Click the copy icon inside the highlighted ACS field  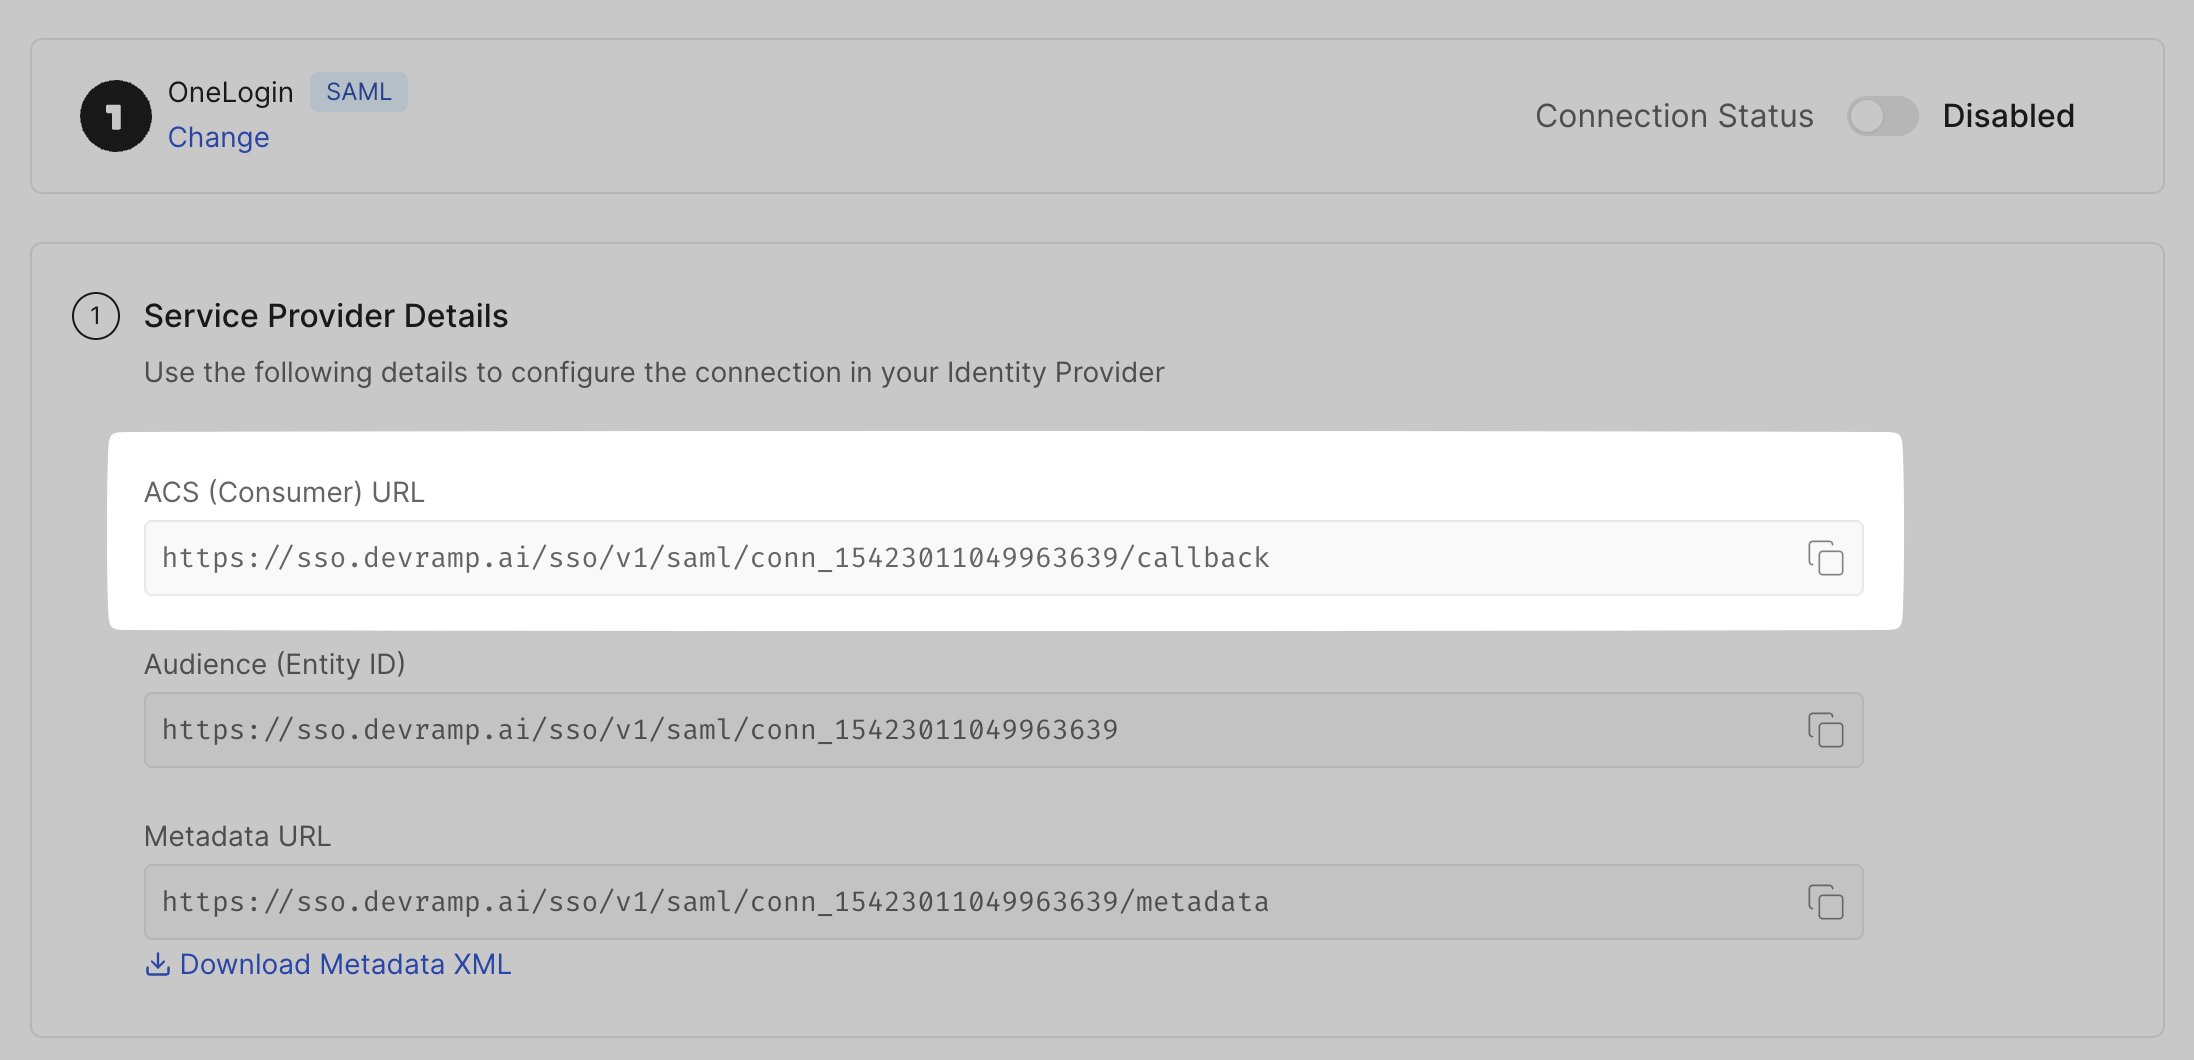[x=1827, y=559]
